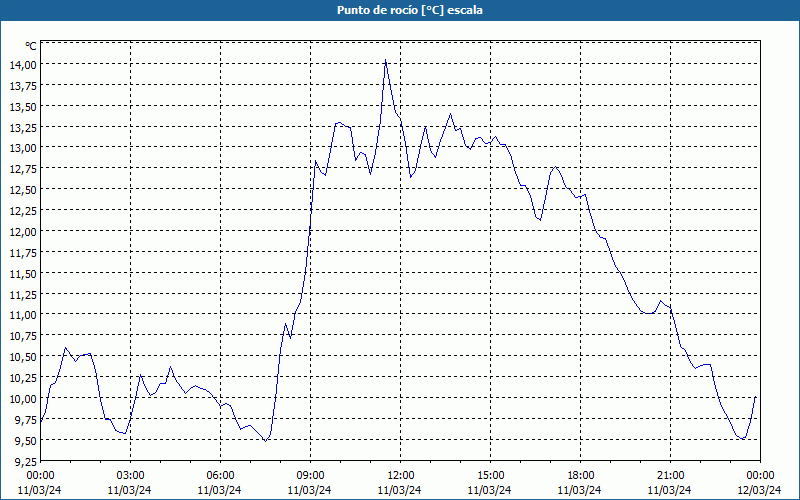Click the 12:00 time label
The width and height of the screenshot is (800, 500).
[x=401, y=476]
